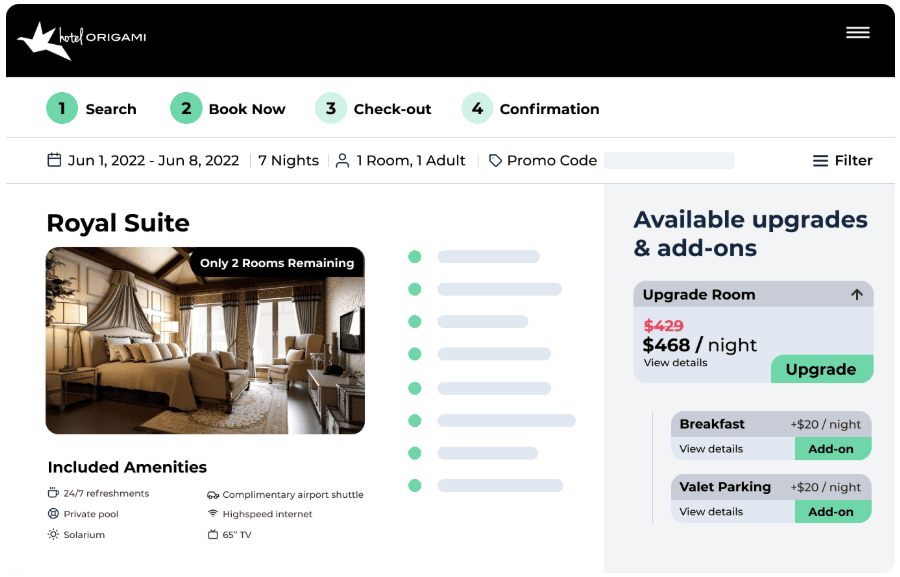Click the Promo Code input field
Screen dimensions: 900x577
coord(669,161)
